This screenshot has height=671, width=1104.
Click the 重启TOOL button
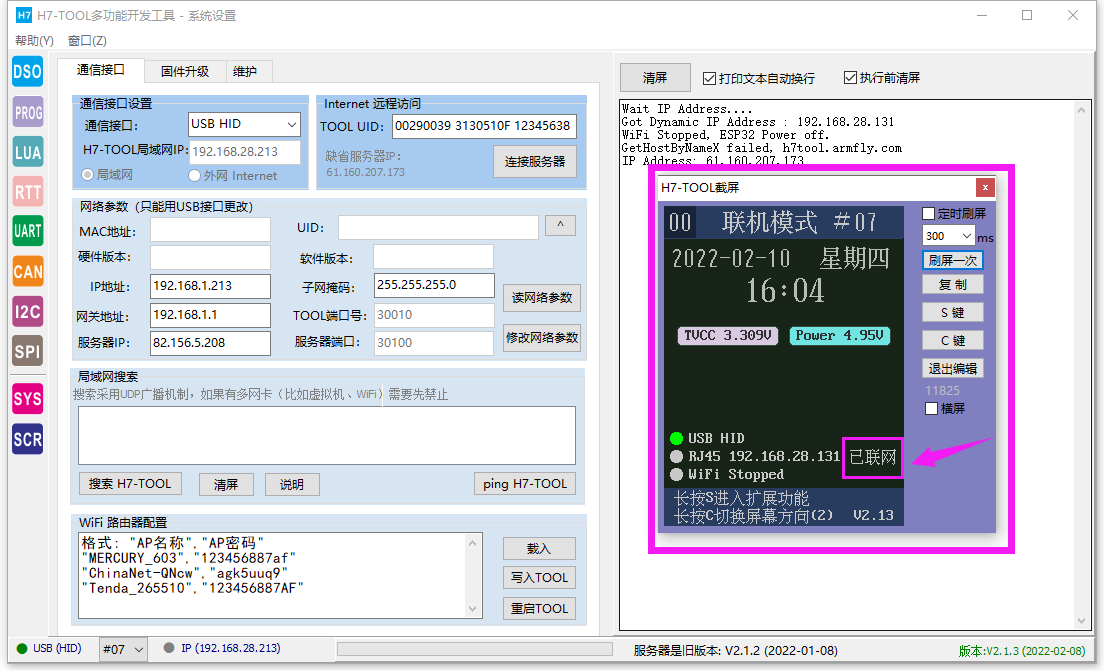(x=539, y=608)
